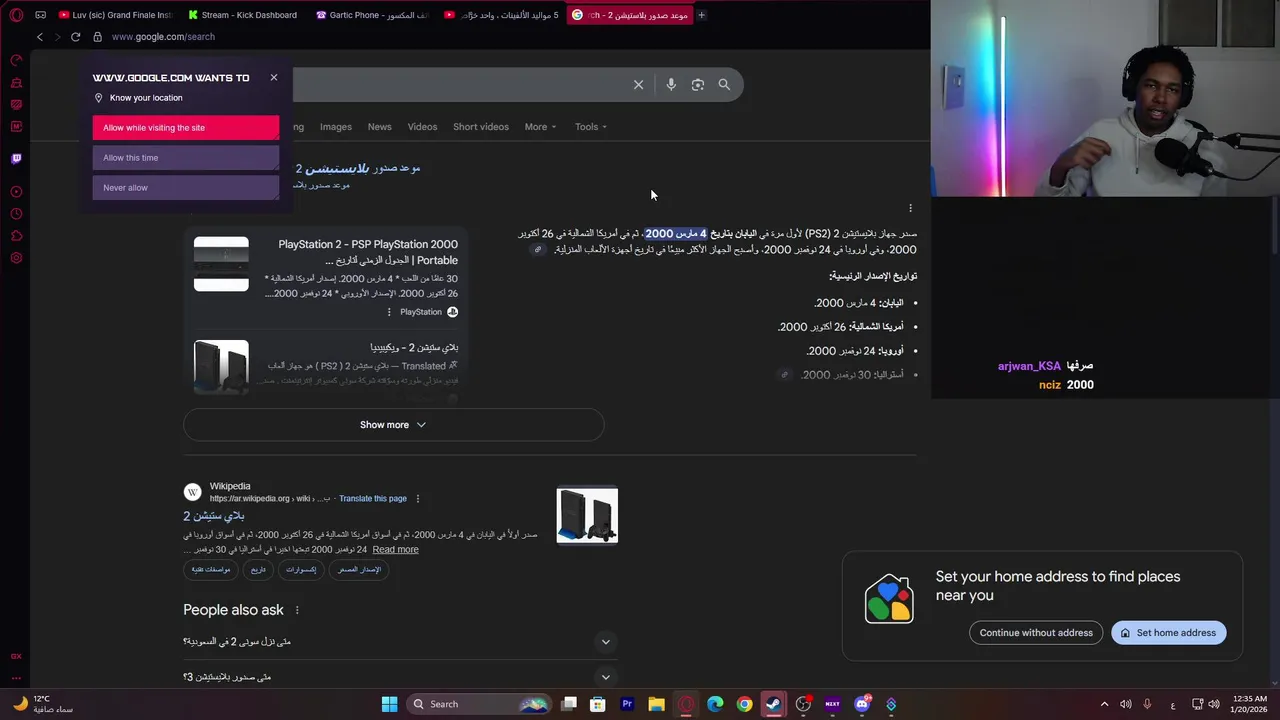Open the بلاي ستيشن 2 Wikipedia result link
1280x720 pixels.
pos(213,516)
